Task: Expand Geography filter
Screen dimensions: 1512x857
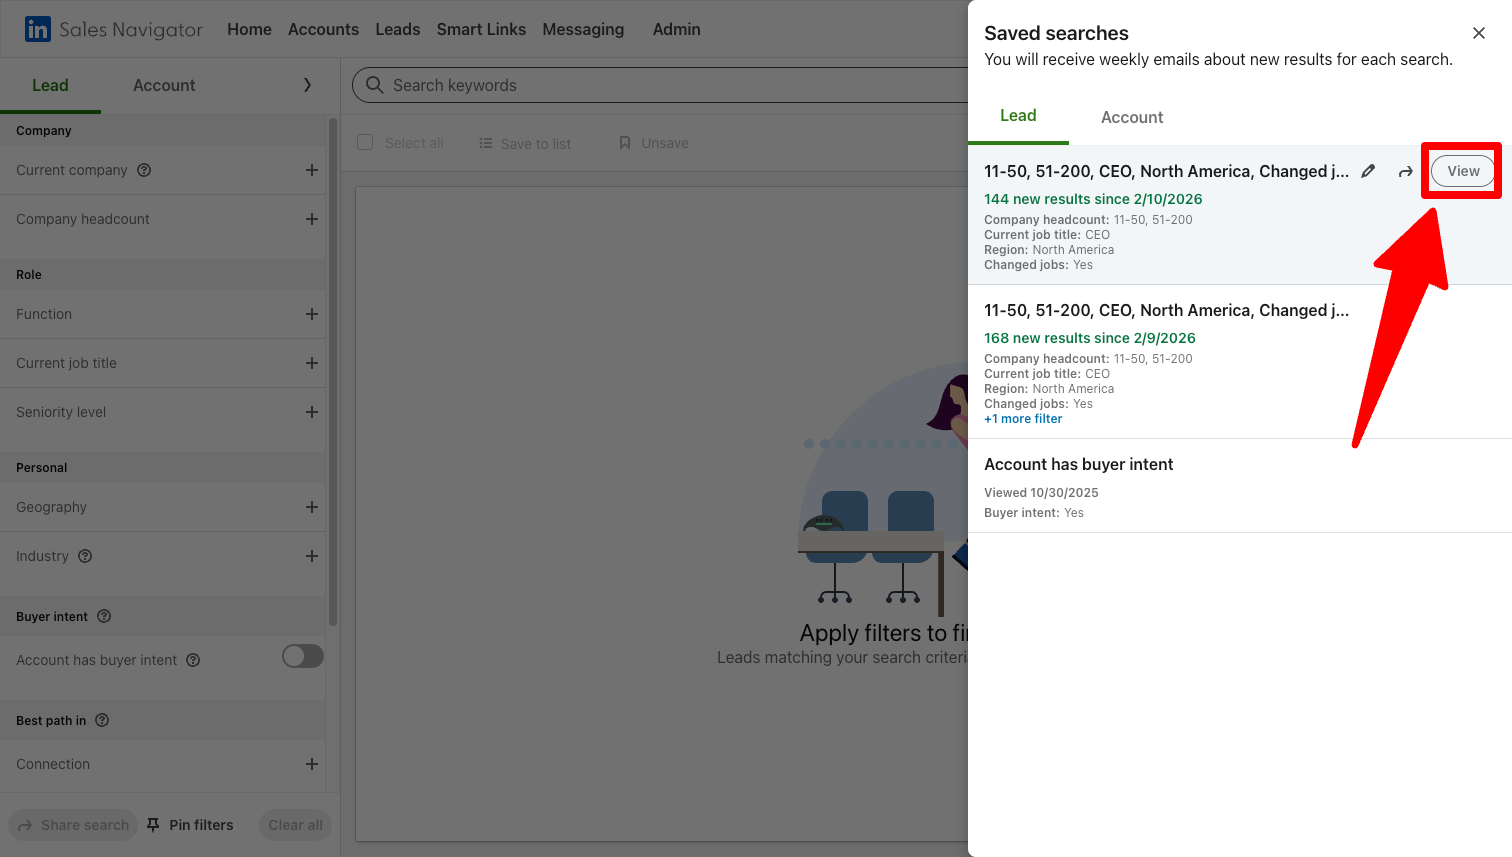Action: [x=312, y=507]
